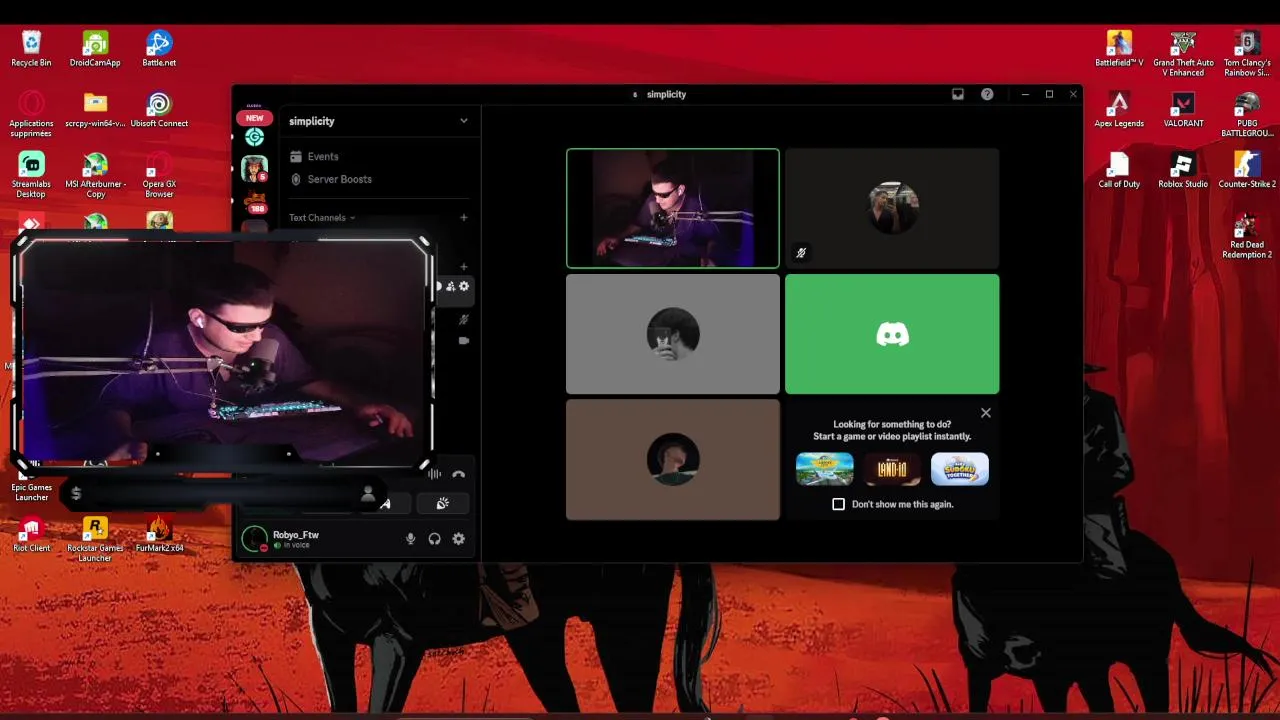
Task: Launch Tom Clancy's Rainbow Six shortcut
Action: click(x=1247, y=54)
